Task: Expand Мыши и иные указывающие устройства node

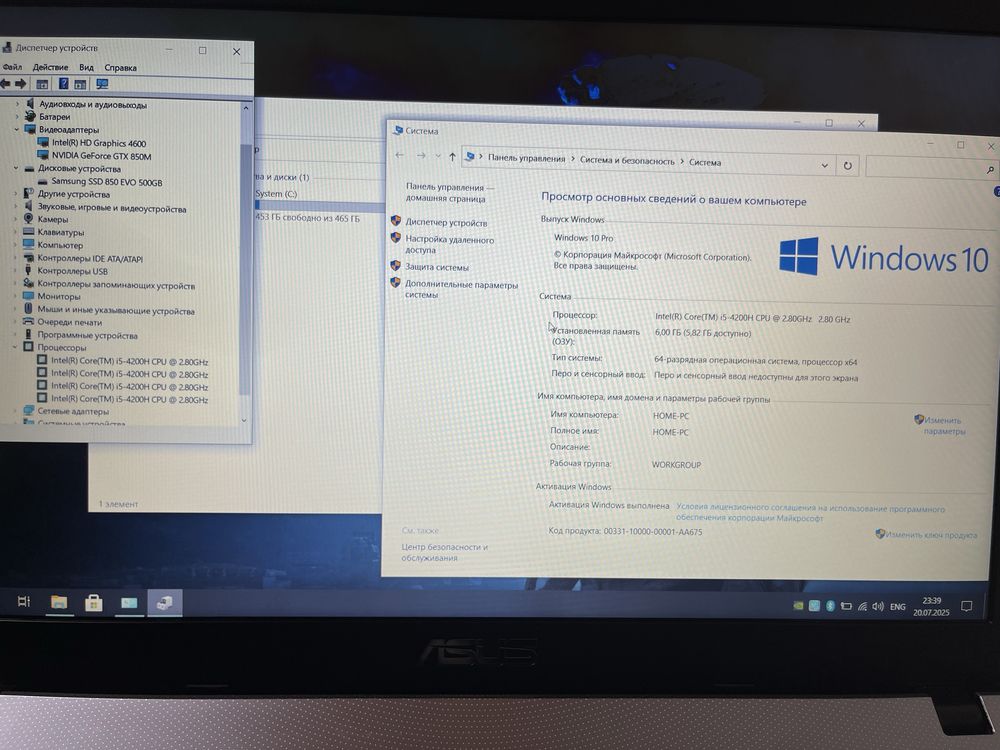Action: pos(15,309)
